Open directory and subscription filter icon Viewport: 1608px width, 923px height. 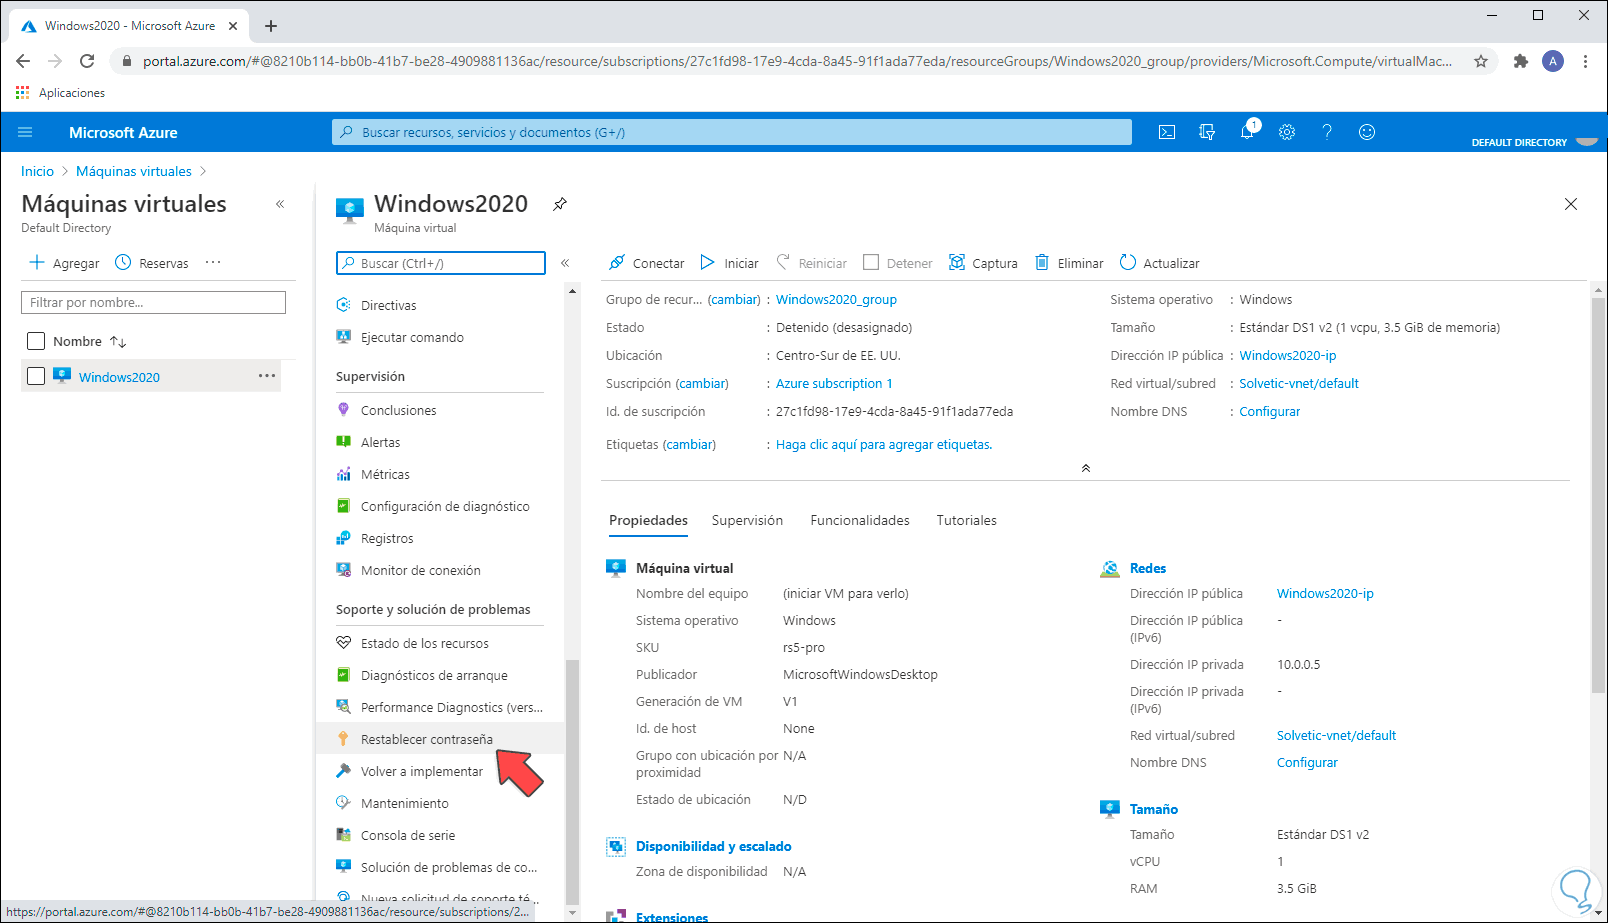coord(1207,132)
